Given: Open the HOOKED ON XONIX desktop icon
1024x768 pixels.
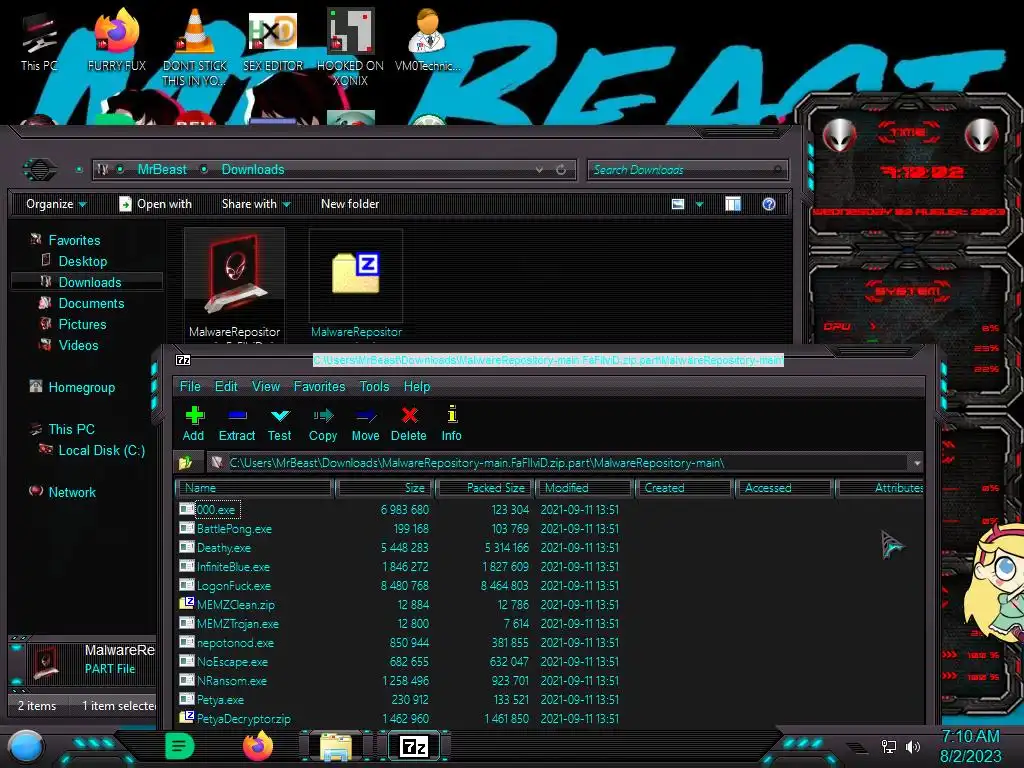Looking at the screenshot, I should (x=350, y=47).
